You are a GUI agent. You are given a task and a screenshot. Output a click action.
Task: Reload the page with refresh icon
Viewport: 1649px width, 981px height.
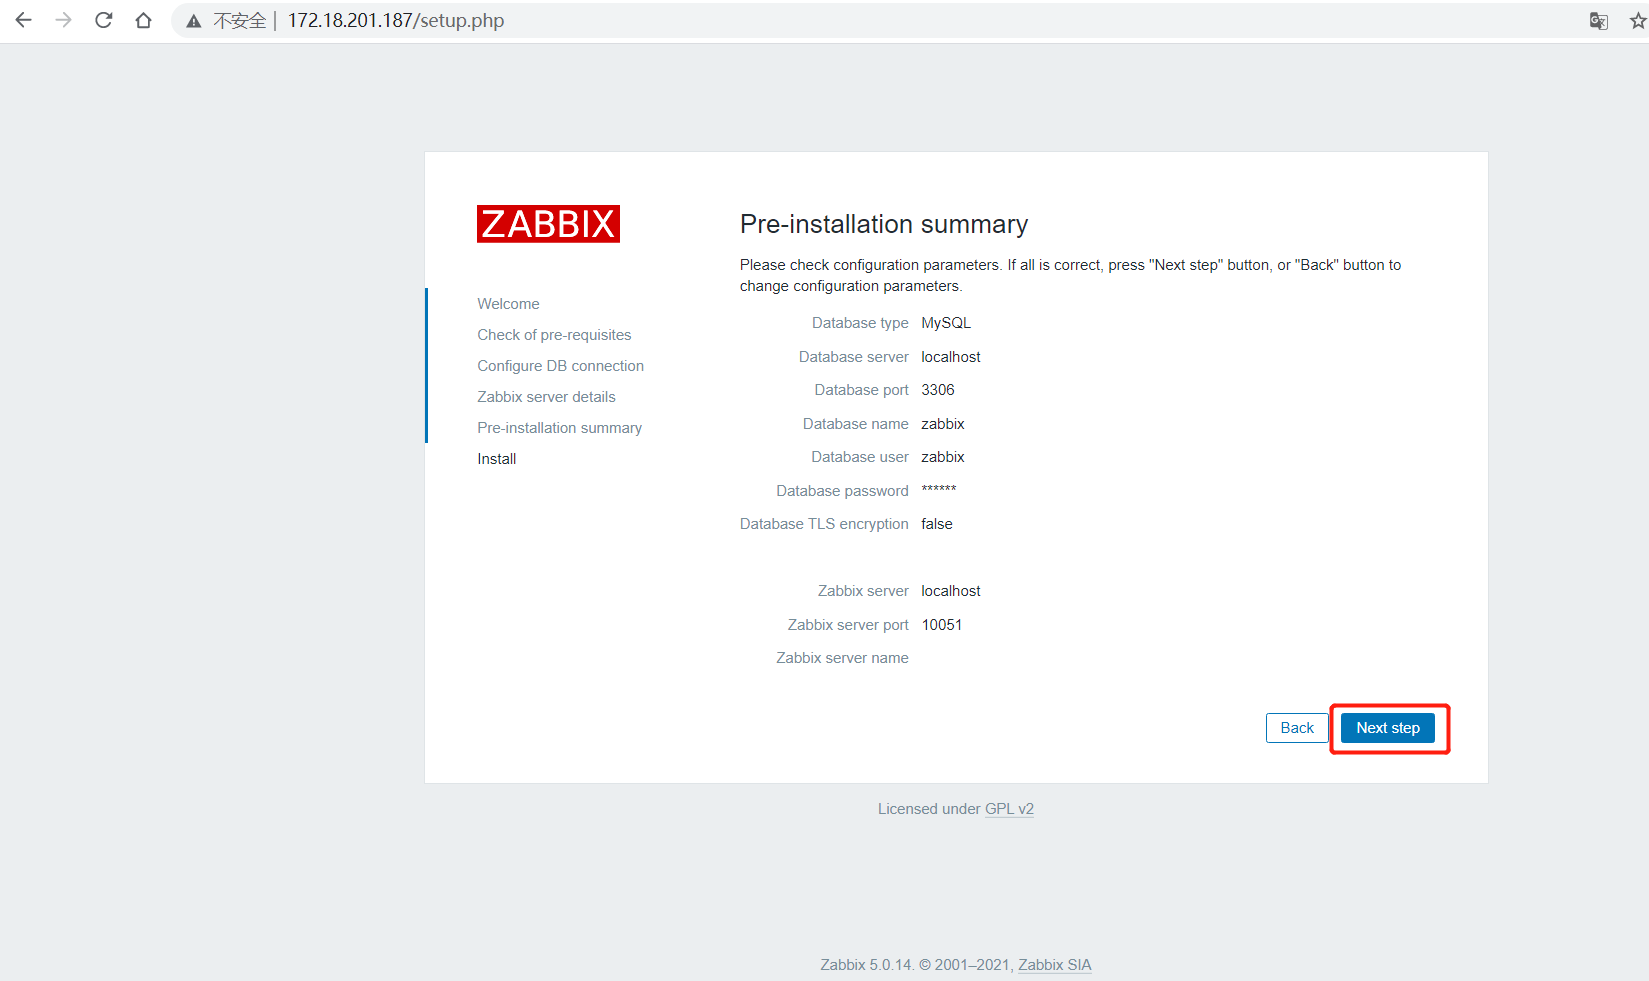(x=104, y=20)
